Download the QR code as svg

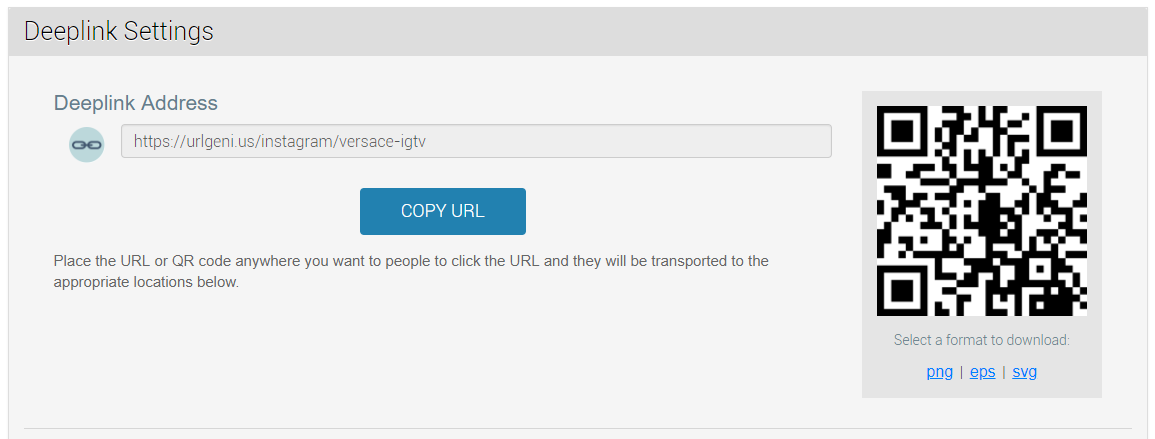1025,372
